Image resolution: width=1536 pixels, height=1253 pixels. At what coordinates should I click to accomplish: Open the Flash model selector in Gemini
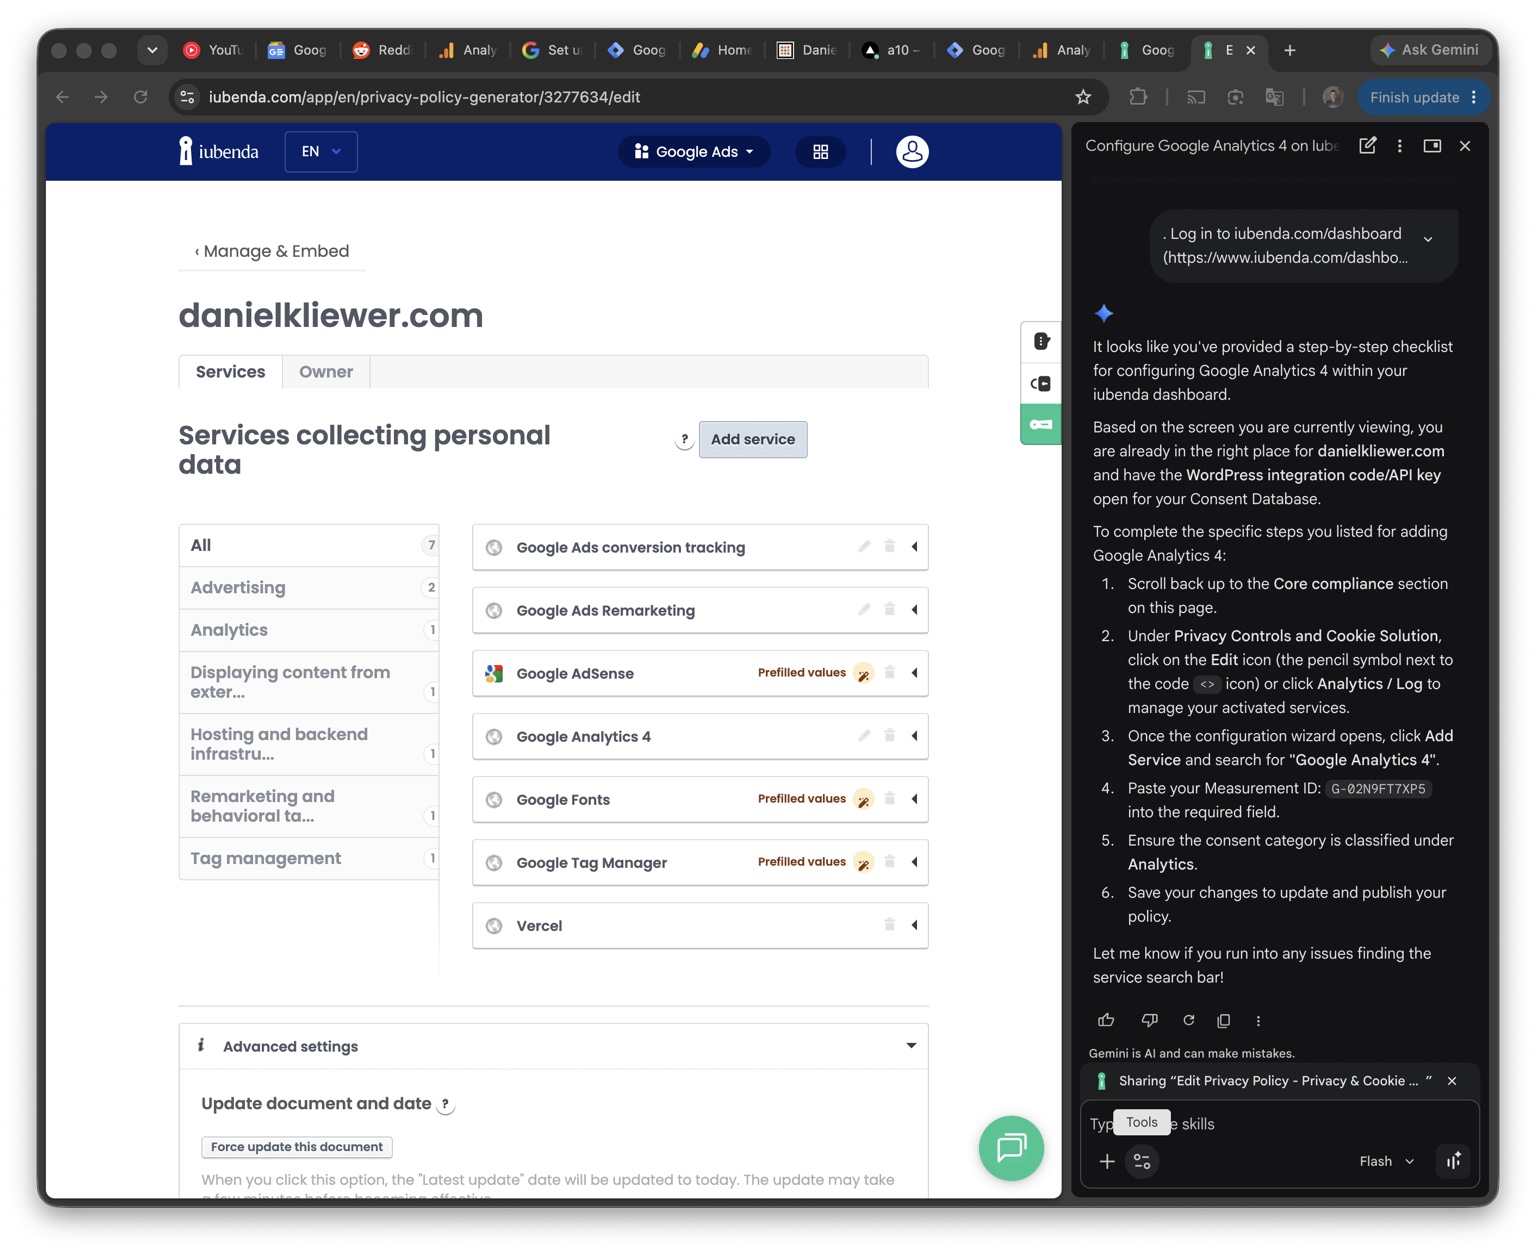[1386, 1161]
